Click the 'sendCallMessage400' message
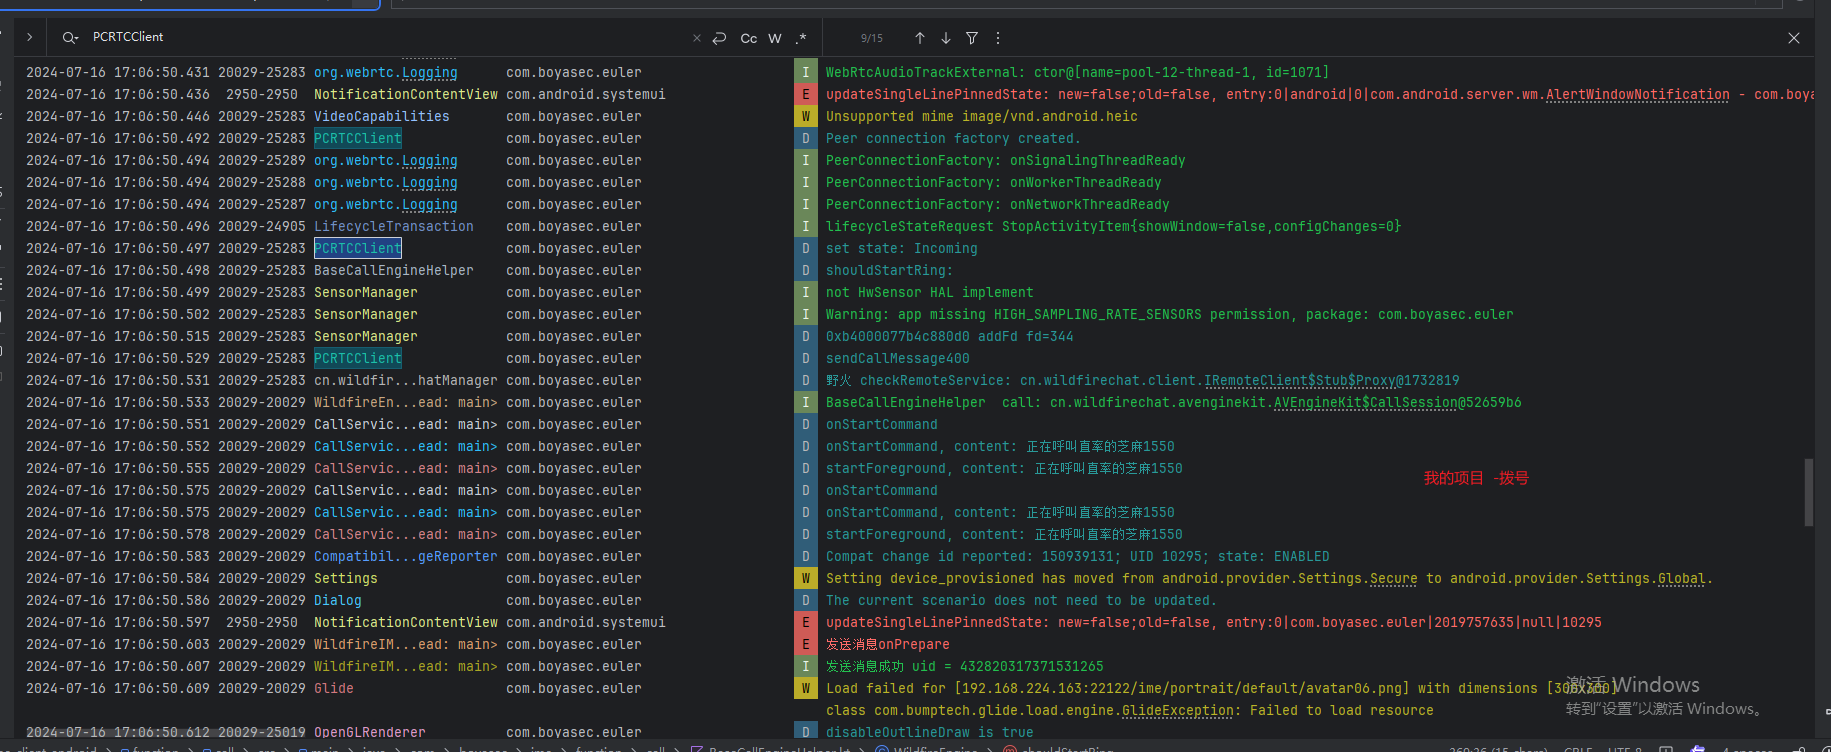1831x752 pixels. (898, 358)
